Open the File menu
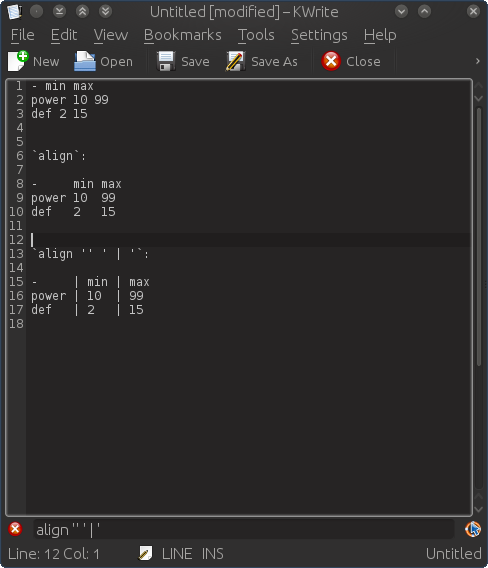Image resolution: width=488 pixels, height=568 pixels. [22, 35]
